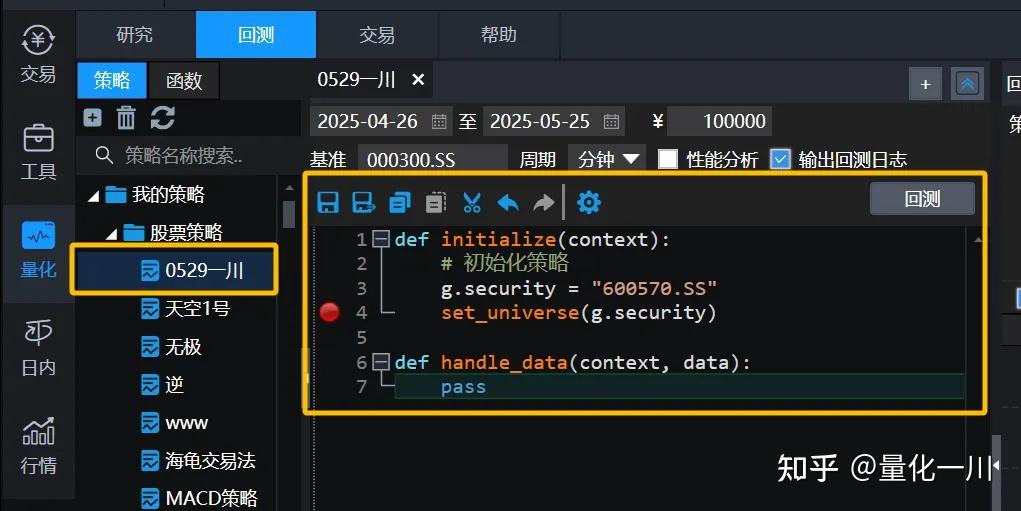Uncheck the 输出回测日志 checkbox
This screenshot has width=1021, height=511.
[x=780, y=159]
